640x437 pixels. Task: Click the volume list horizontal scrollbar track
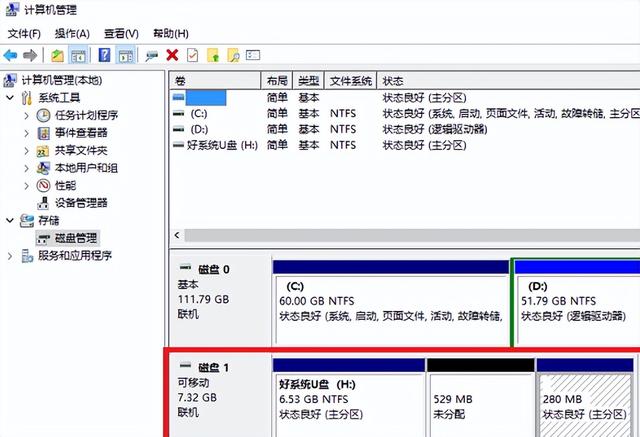coord(412,235)
